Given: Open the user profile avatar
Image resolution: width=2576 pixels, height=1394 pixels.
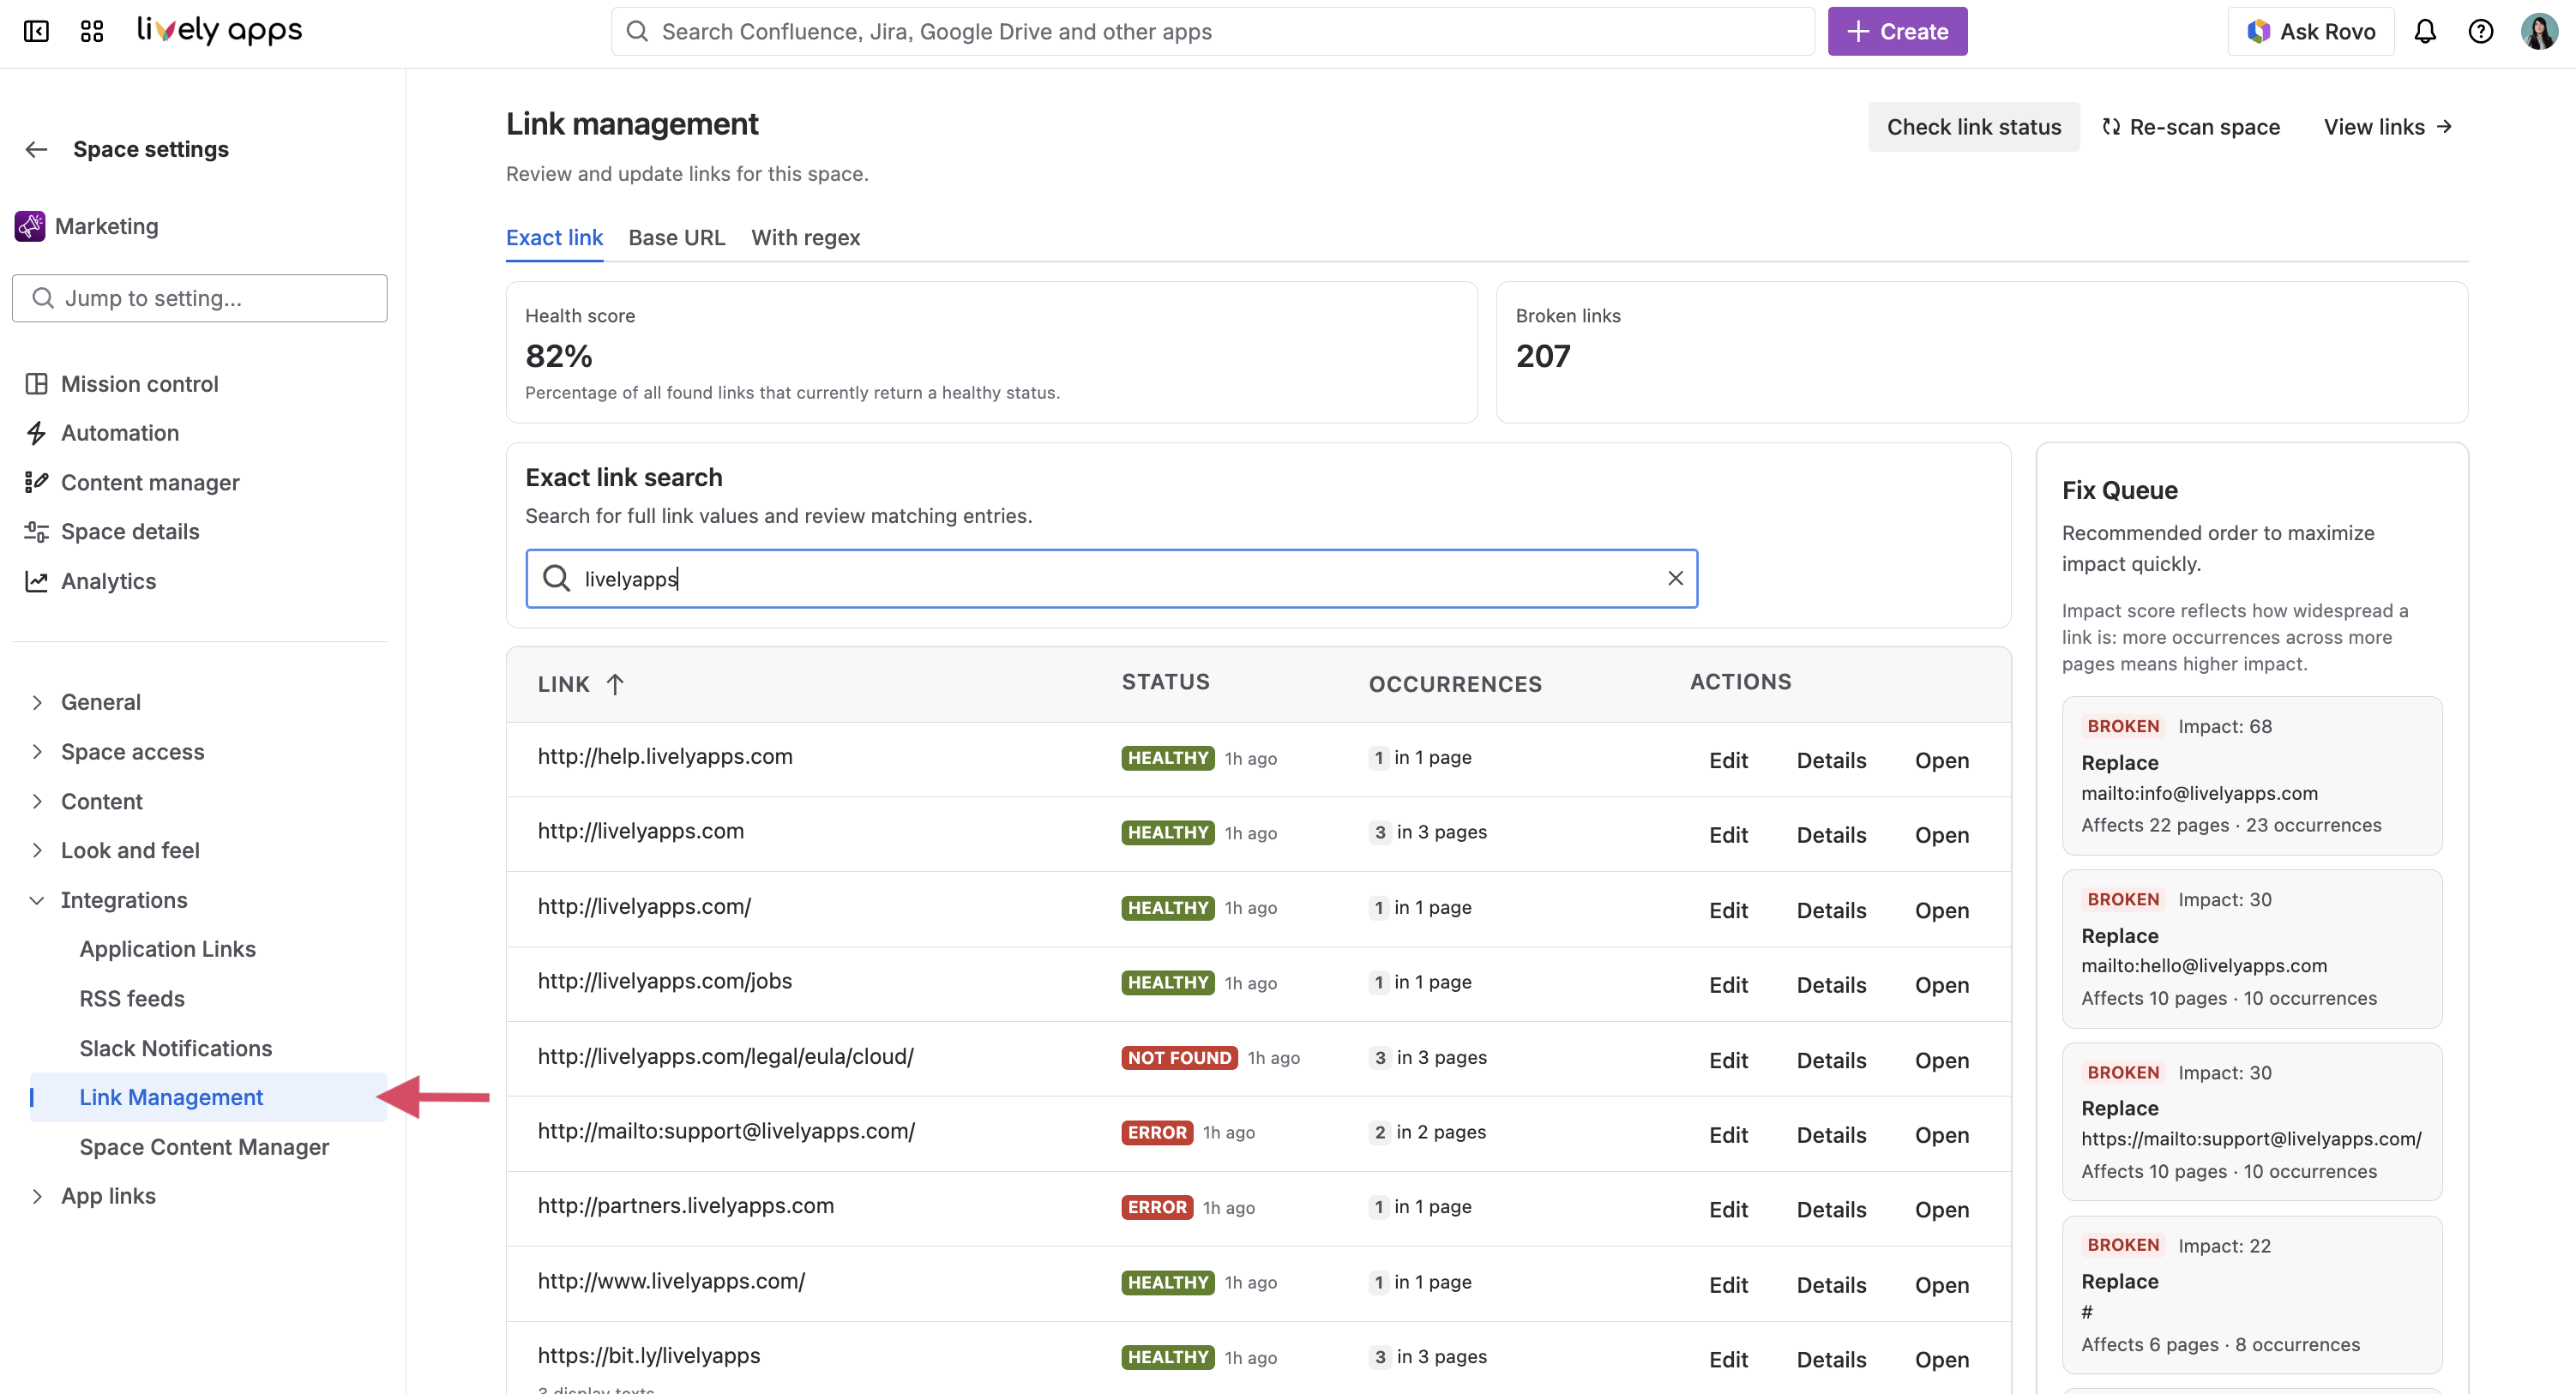Looking at the screenshot, I should tap(2539, 31).
